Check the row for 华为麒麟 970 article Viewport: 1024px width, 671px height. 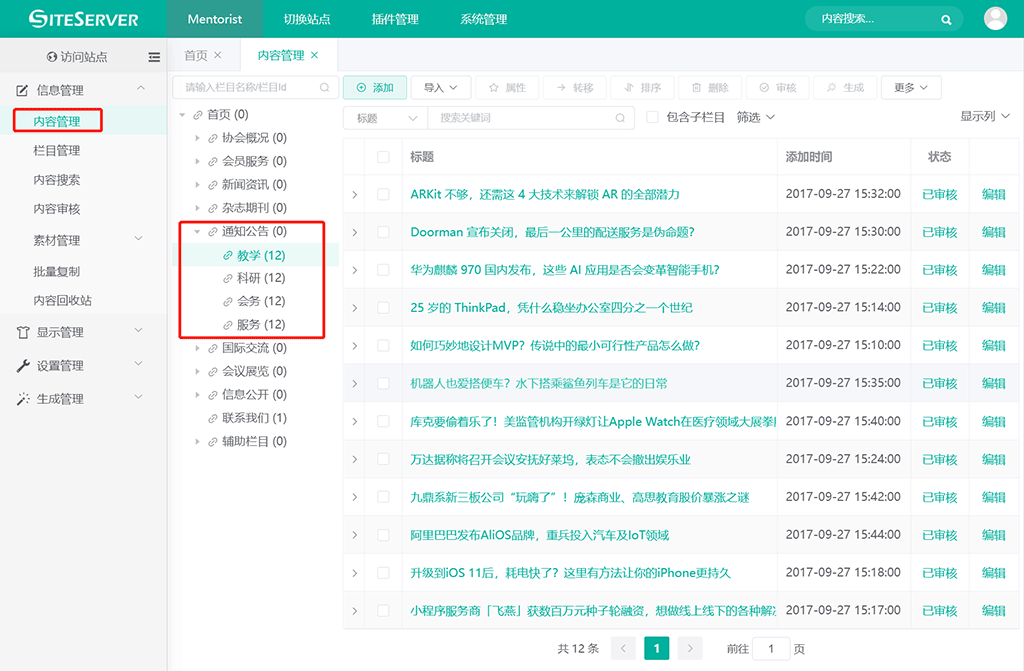[383, 270]
